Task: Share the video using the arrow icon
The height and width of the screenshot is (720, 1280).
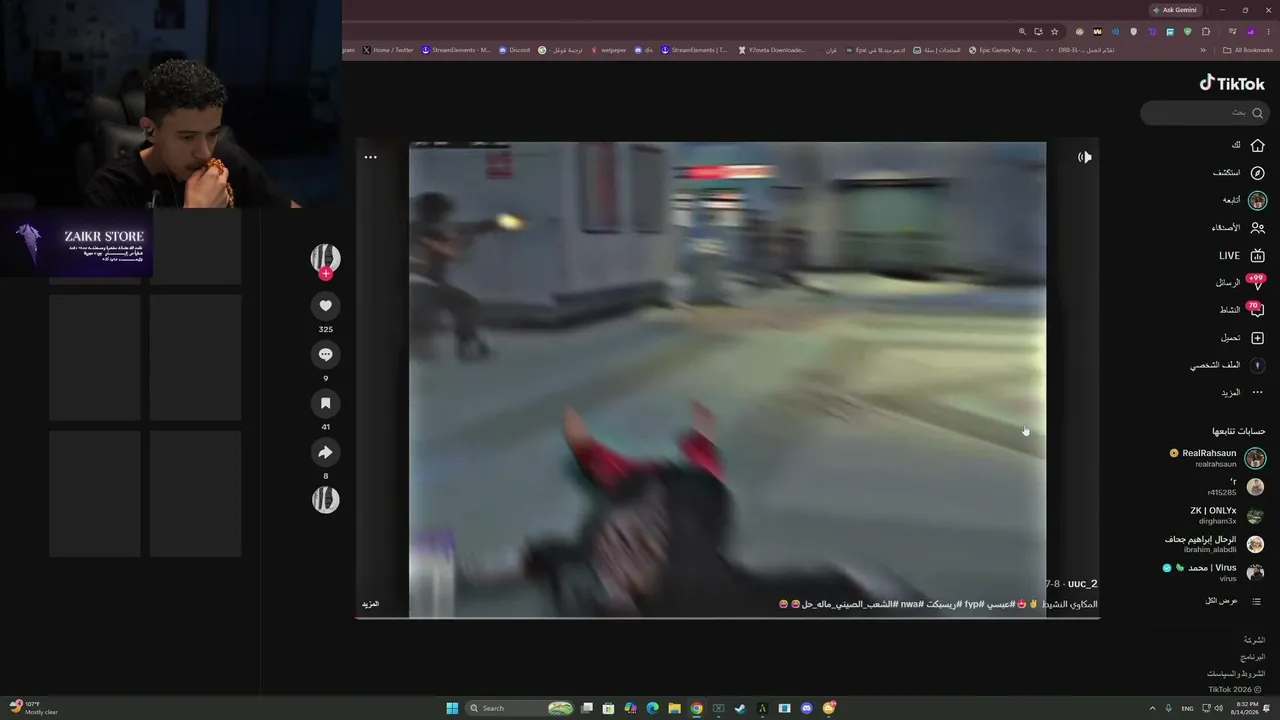Action: click(325, 452)
